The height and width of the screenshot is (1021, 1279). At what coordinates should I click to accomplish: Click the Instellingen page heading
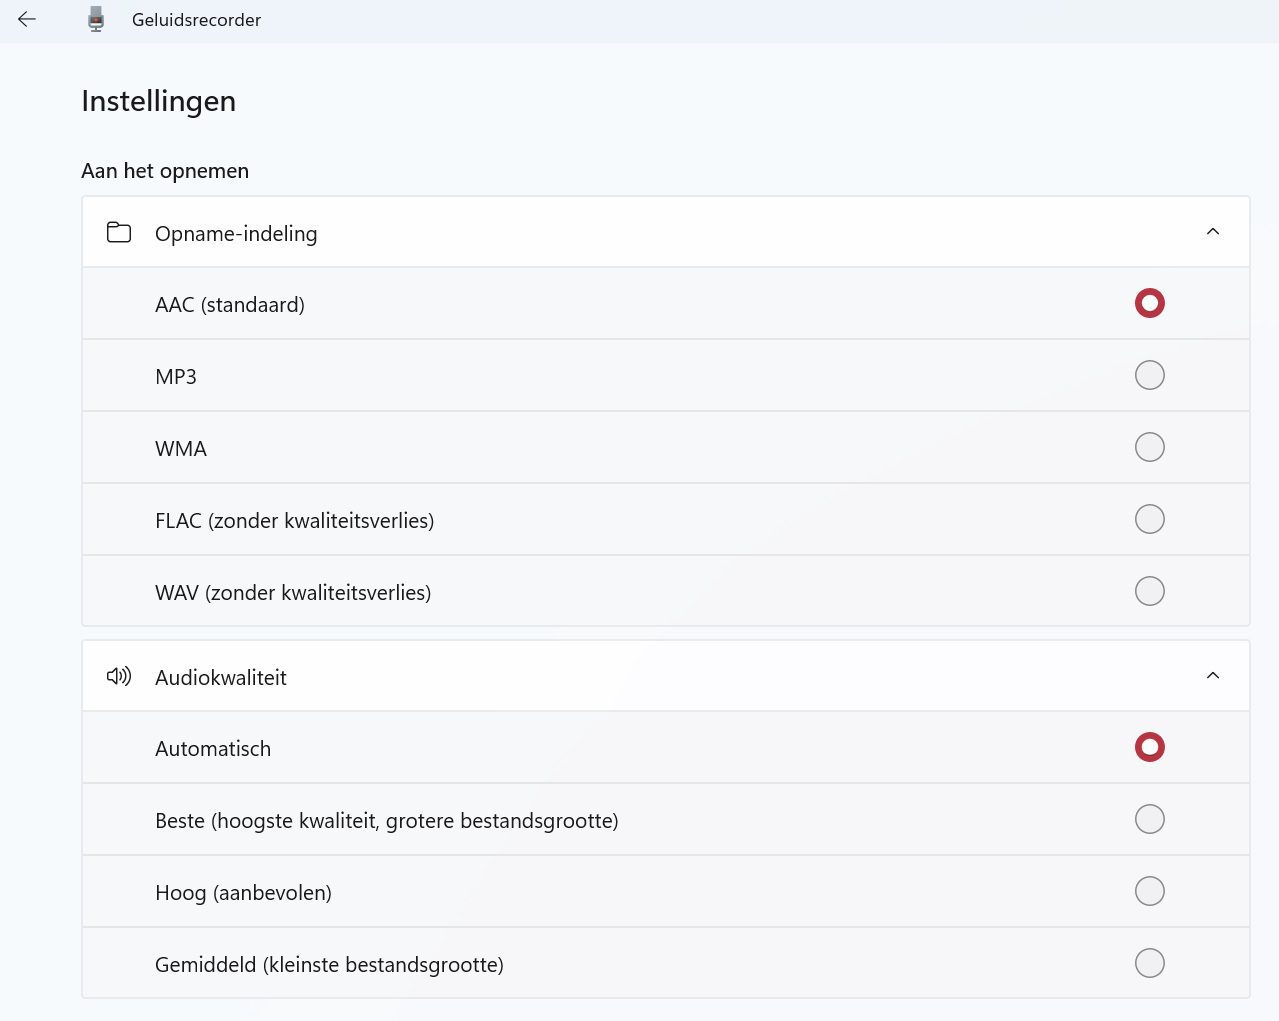pos(158,101)
